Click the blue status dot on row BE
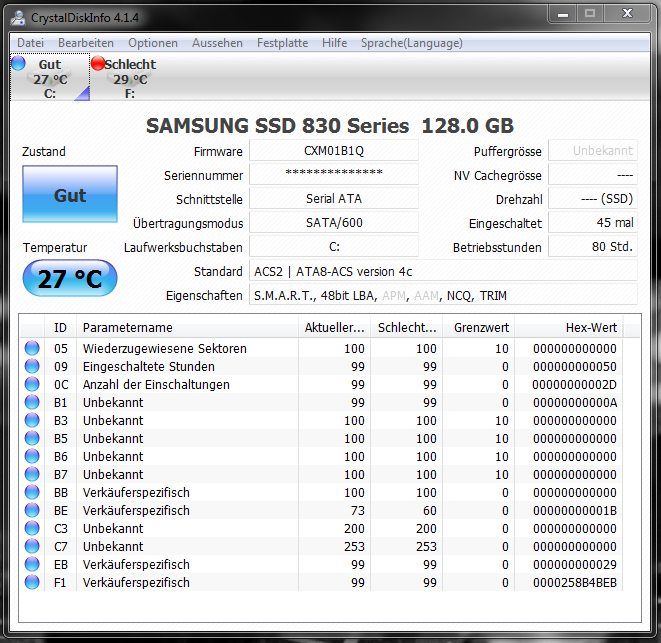This screenshot has width=661, height=643. [32, 510]
